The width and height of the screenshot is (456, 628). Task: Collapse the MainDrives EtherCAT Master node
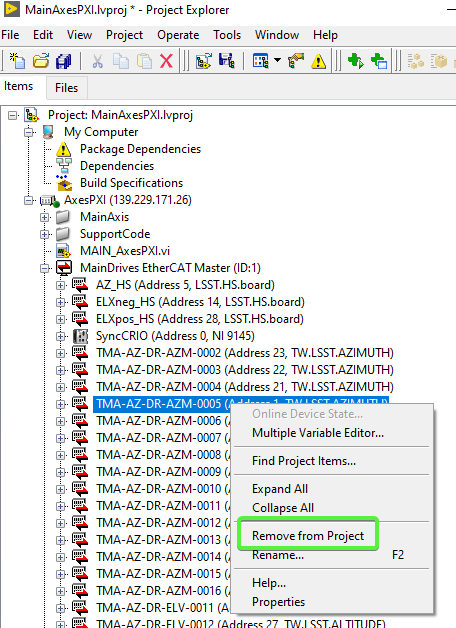click(44, 268)
